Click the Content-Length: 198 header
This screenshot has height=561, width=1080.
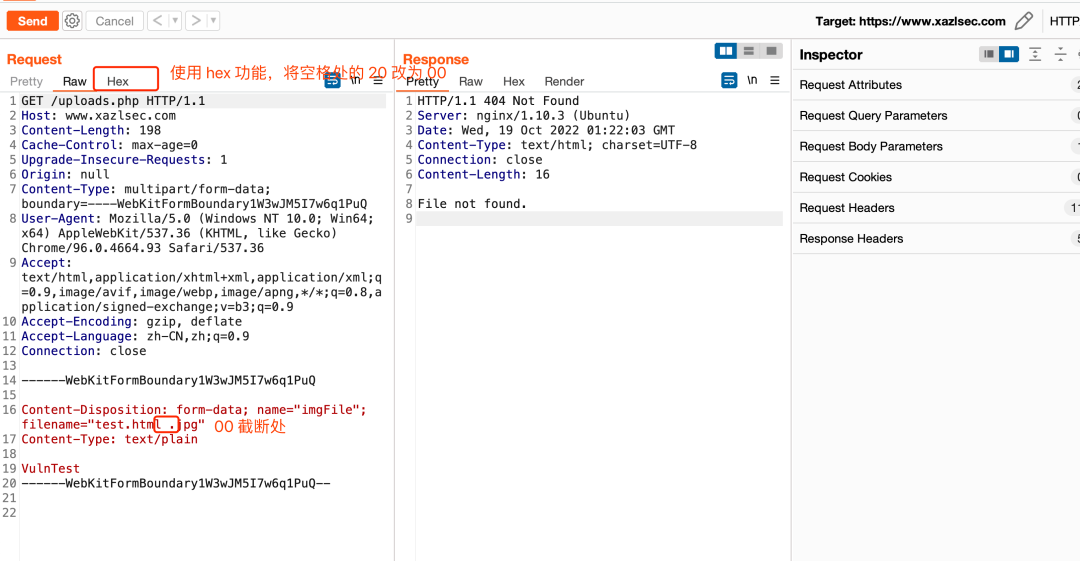[91, 130]
